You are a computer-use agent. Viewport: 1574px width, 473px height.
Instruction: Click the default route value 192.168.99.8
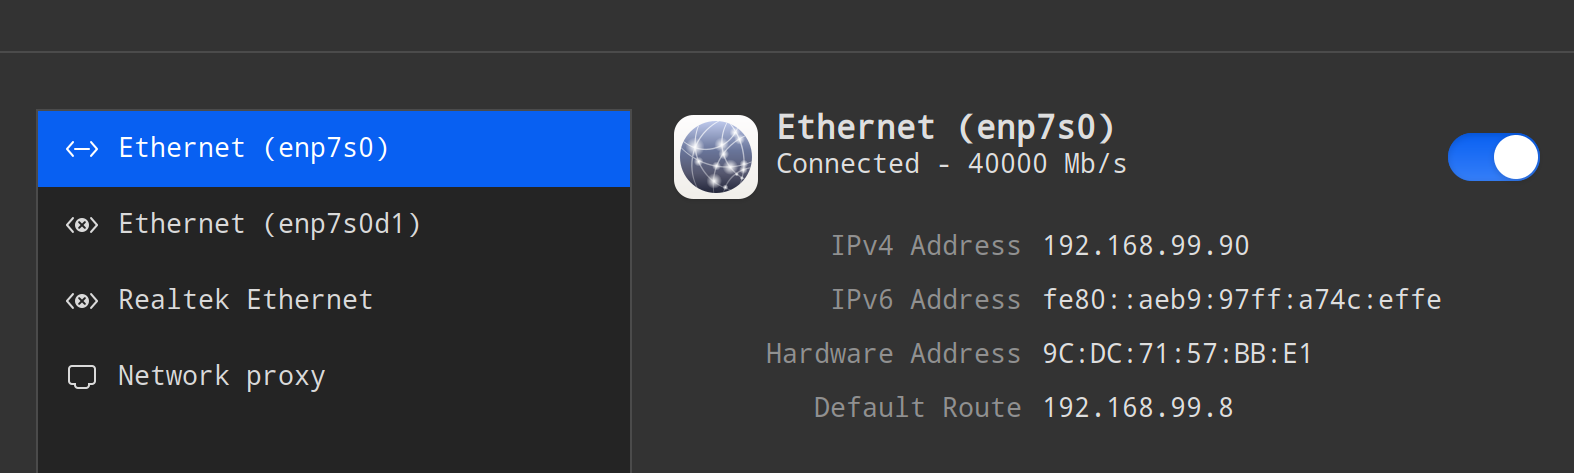click(x=1138, y=408)
